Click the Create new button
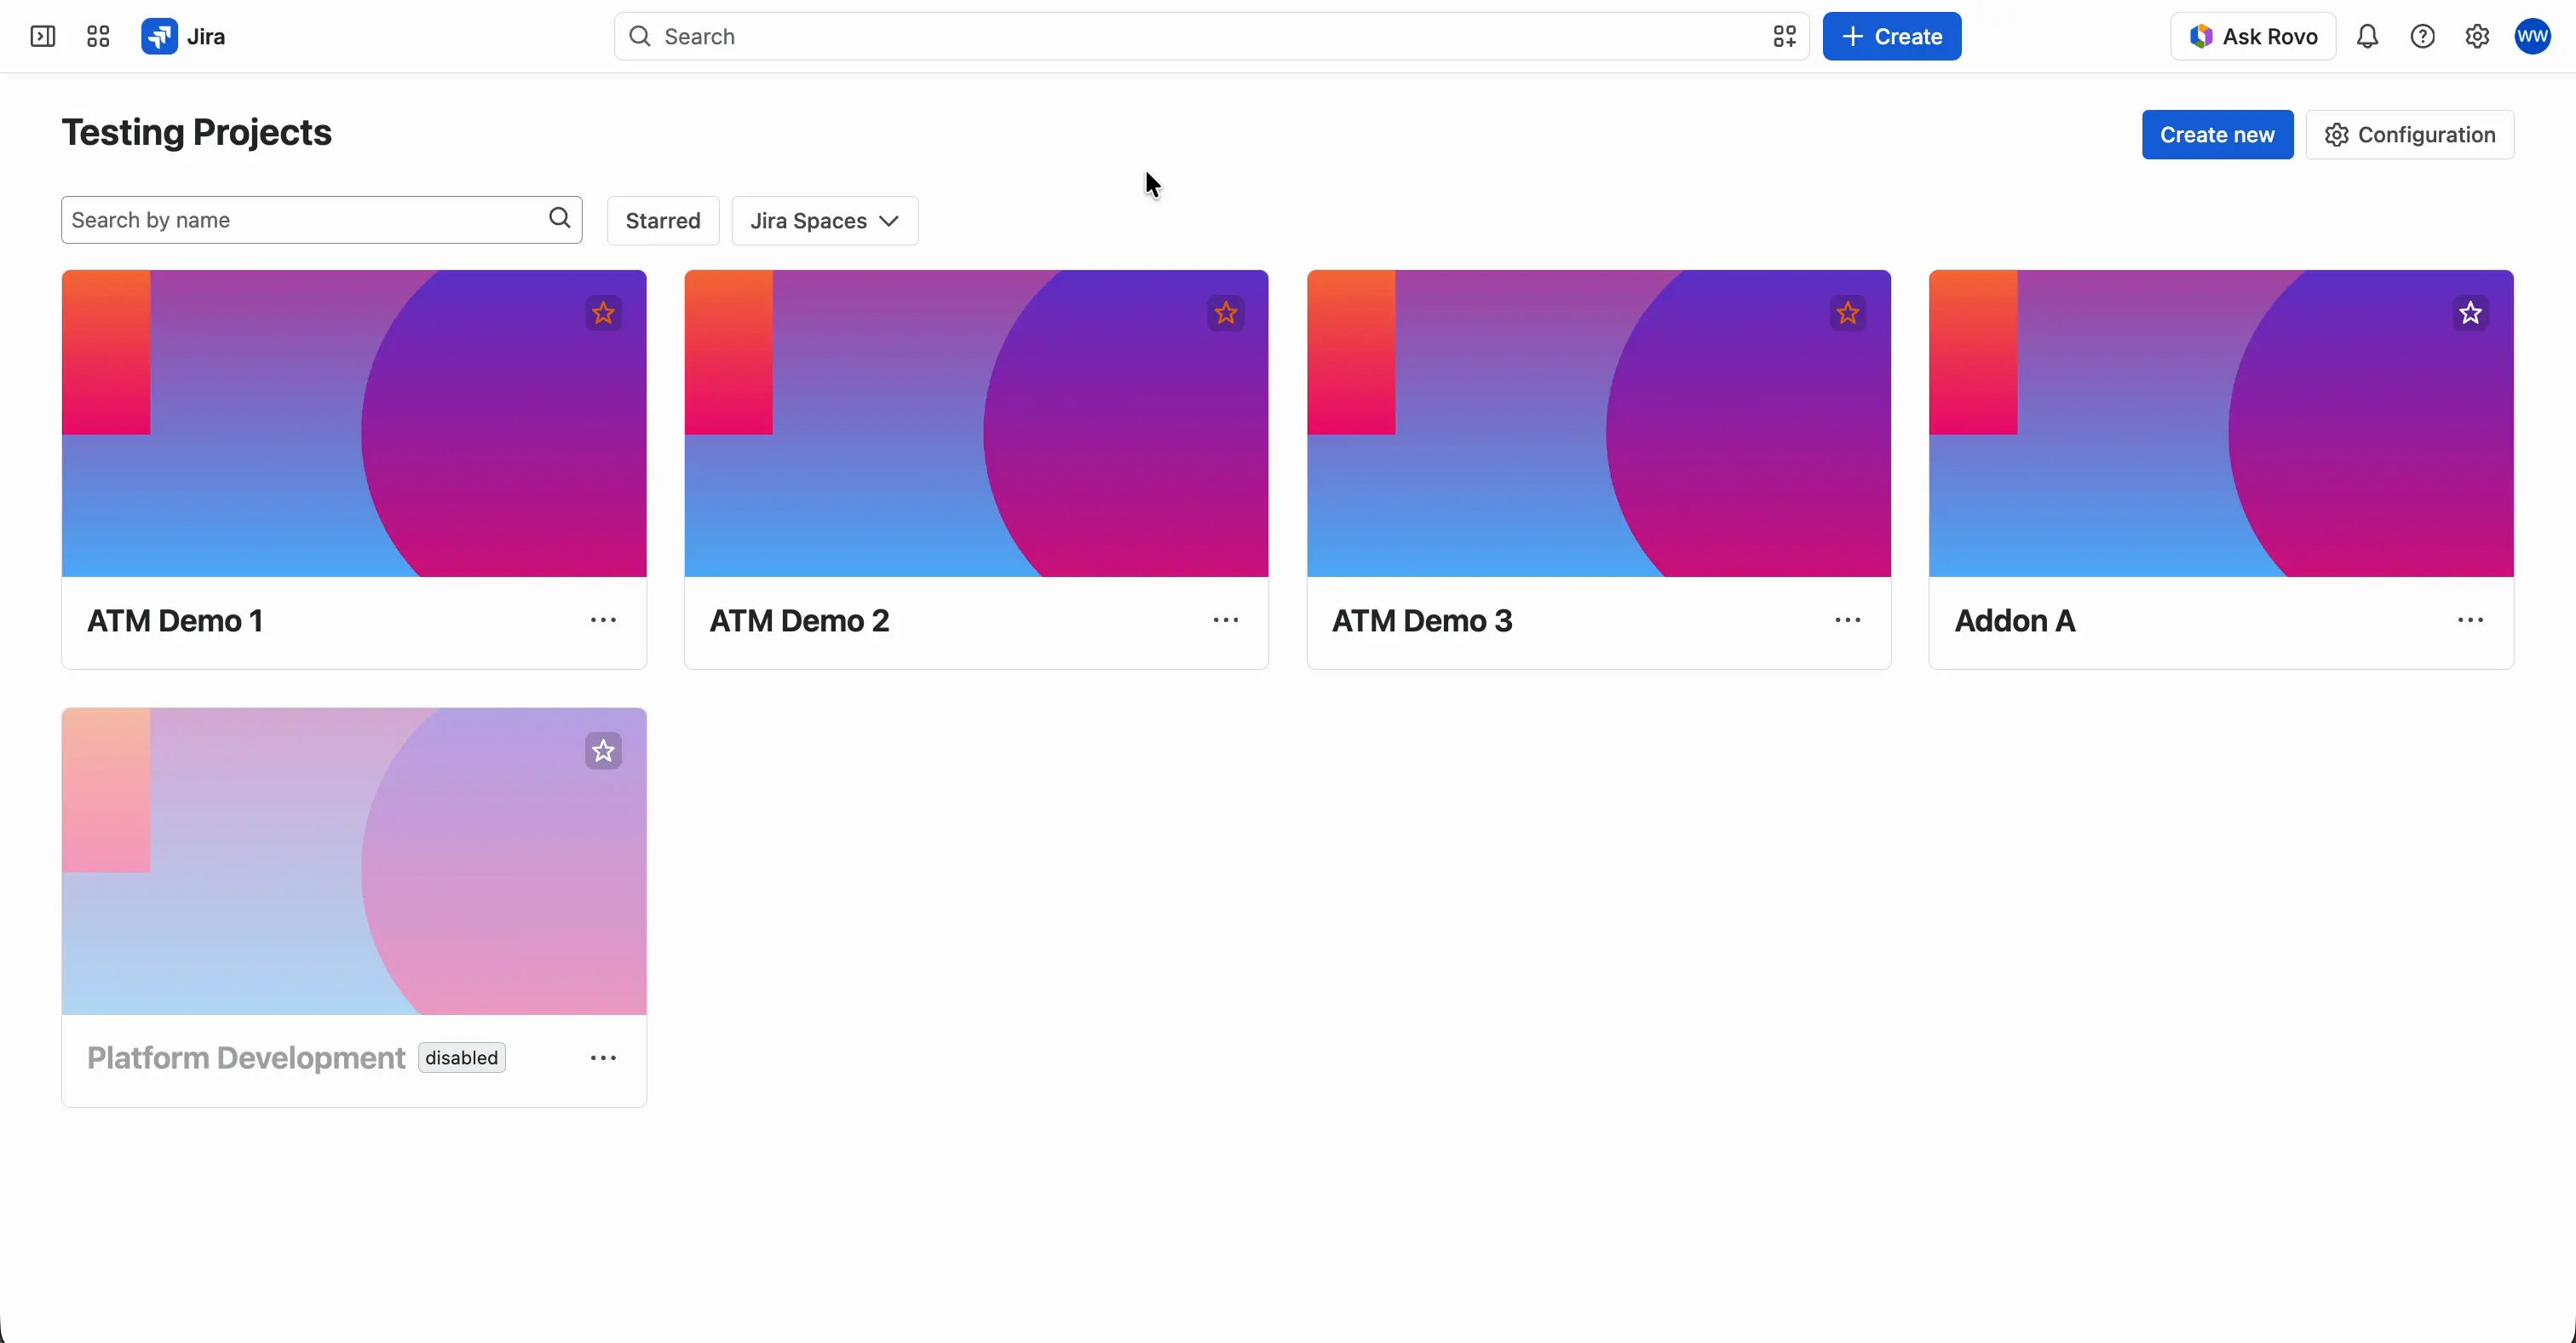Image resolution: width=2576 pixels, height=1343 pixels. pos(2217,135)
